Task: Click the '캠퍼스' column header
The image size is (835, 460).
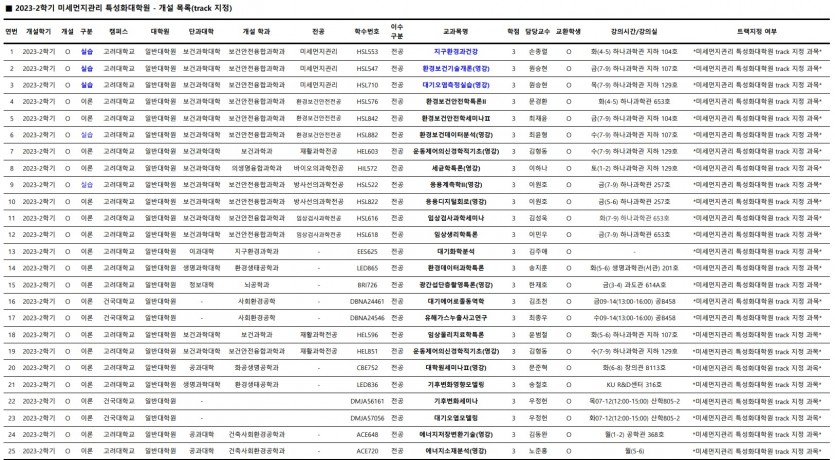Action: [118, 31]
